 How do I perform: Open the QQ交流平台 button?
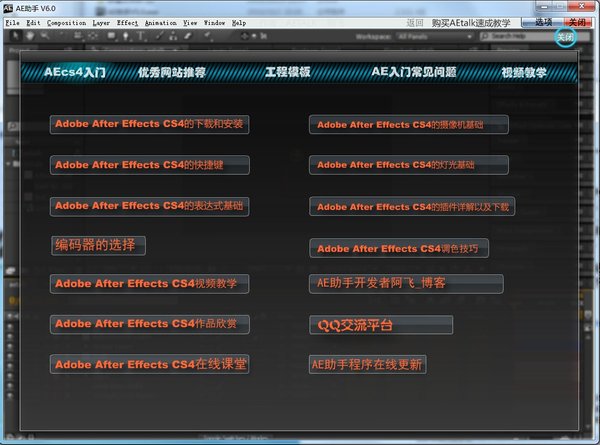381,325
